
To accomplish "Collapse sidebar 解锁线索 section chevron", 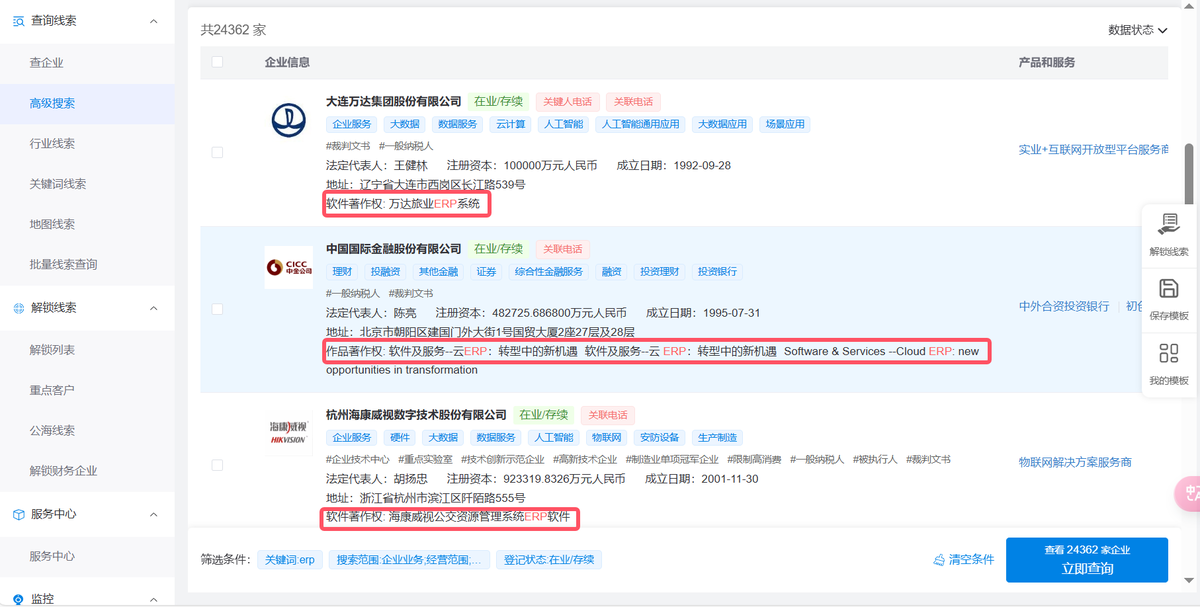I will [153, 308].
